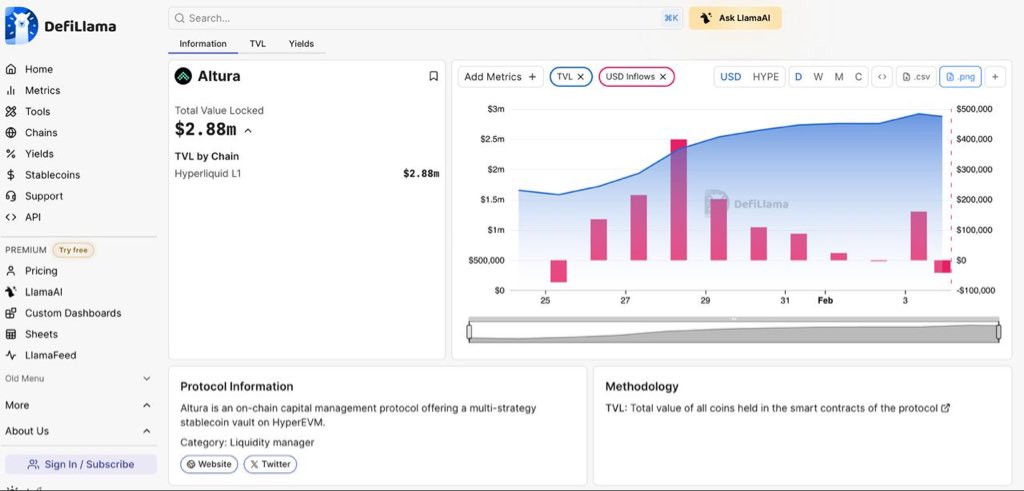Expand Total Value Locked breakdown chevron

click(248, 131)
